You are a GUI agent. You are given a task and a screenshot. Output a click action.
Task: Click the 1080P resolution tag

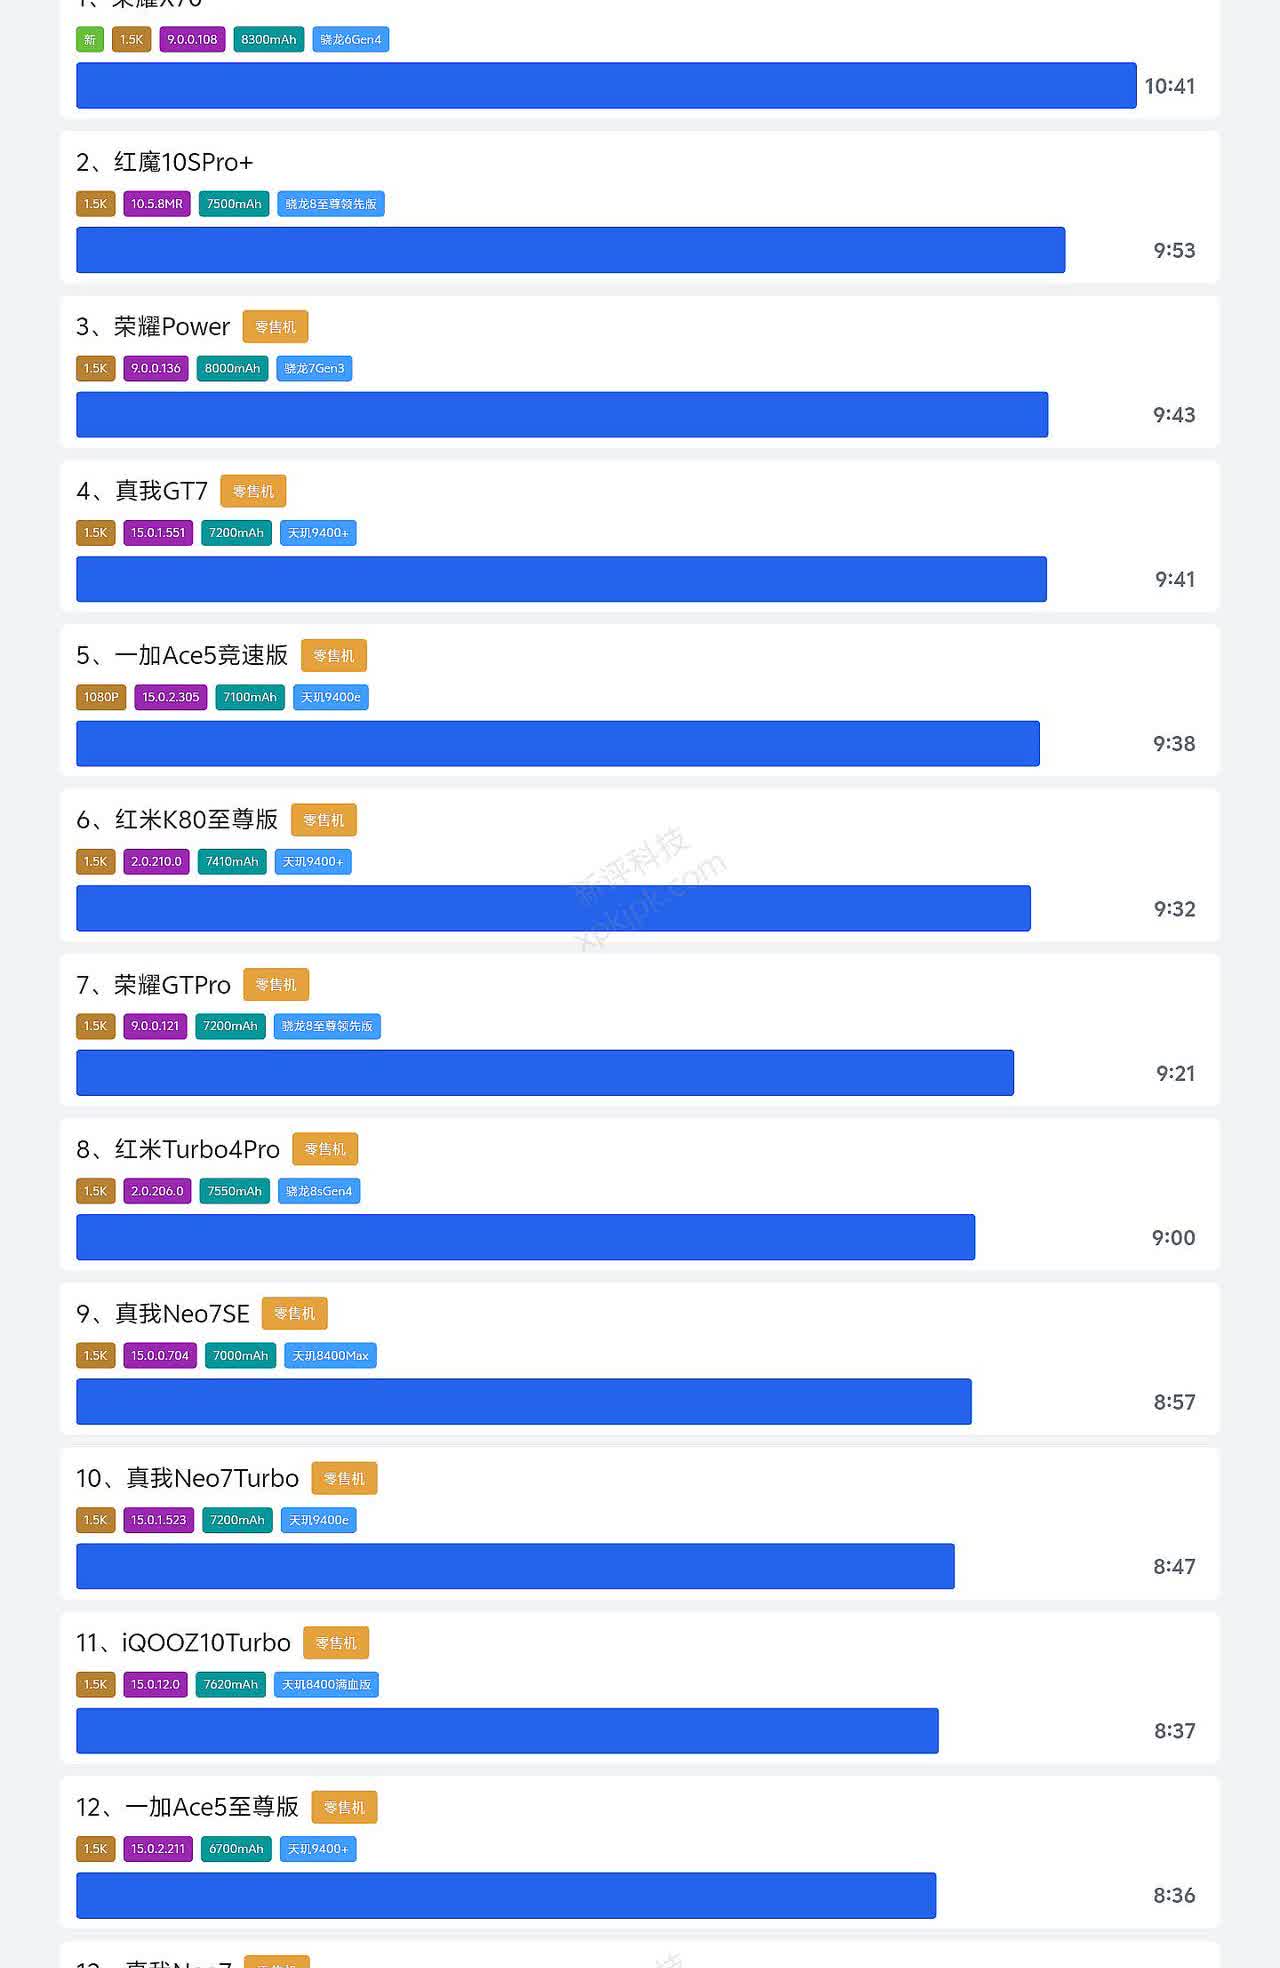click(101, 697)
